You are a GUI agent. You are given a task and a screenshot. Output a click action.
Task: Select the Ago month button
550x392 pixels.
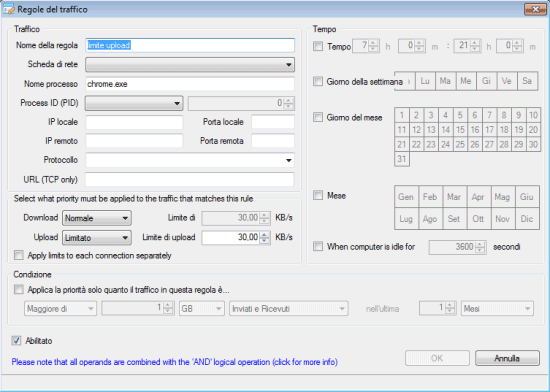click(430, 218)
